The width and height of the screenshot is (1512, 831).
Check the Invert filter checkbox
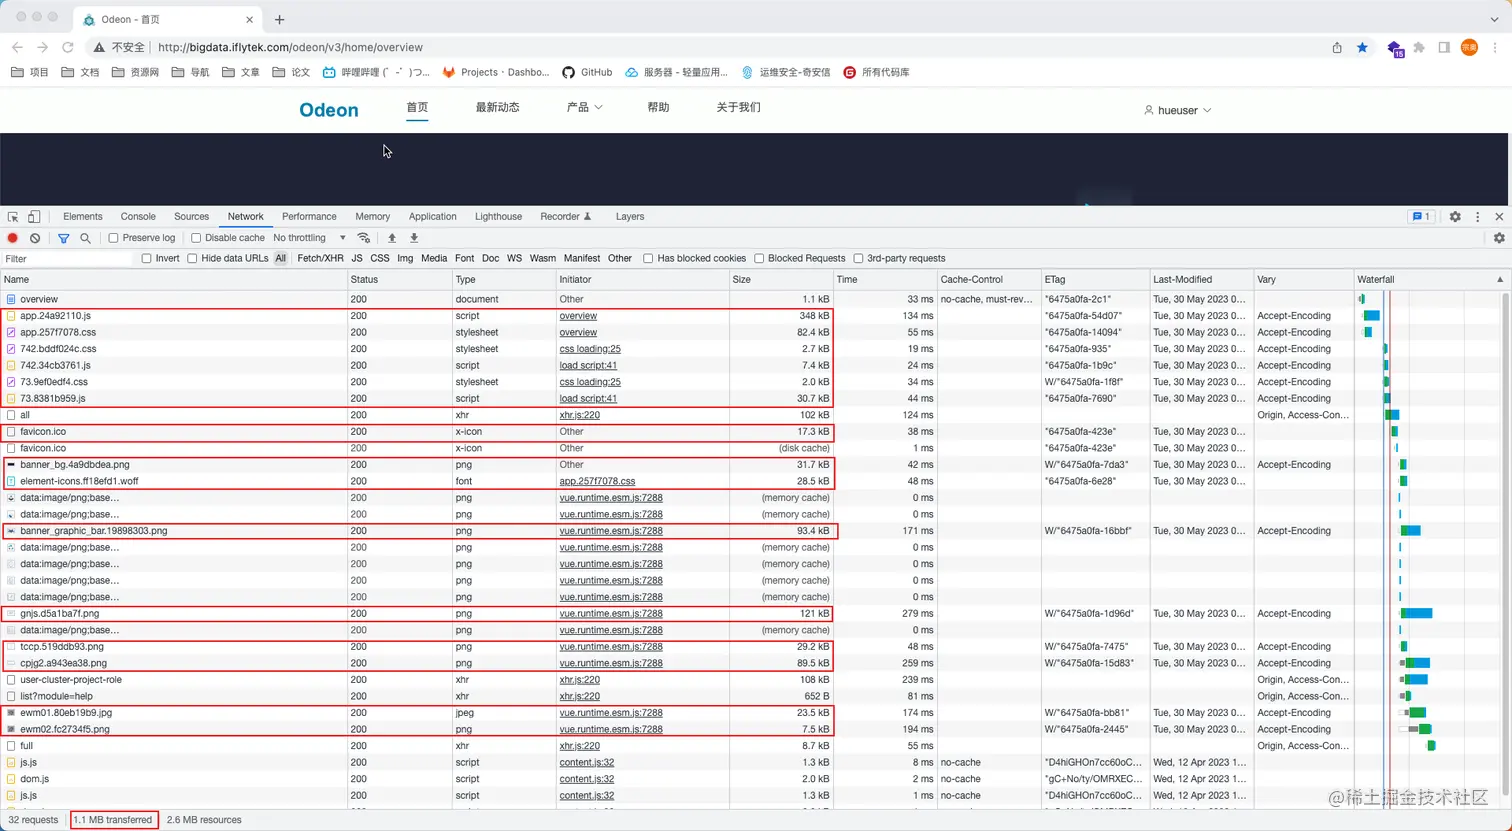point(147,258)
